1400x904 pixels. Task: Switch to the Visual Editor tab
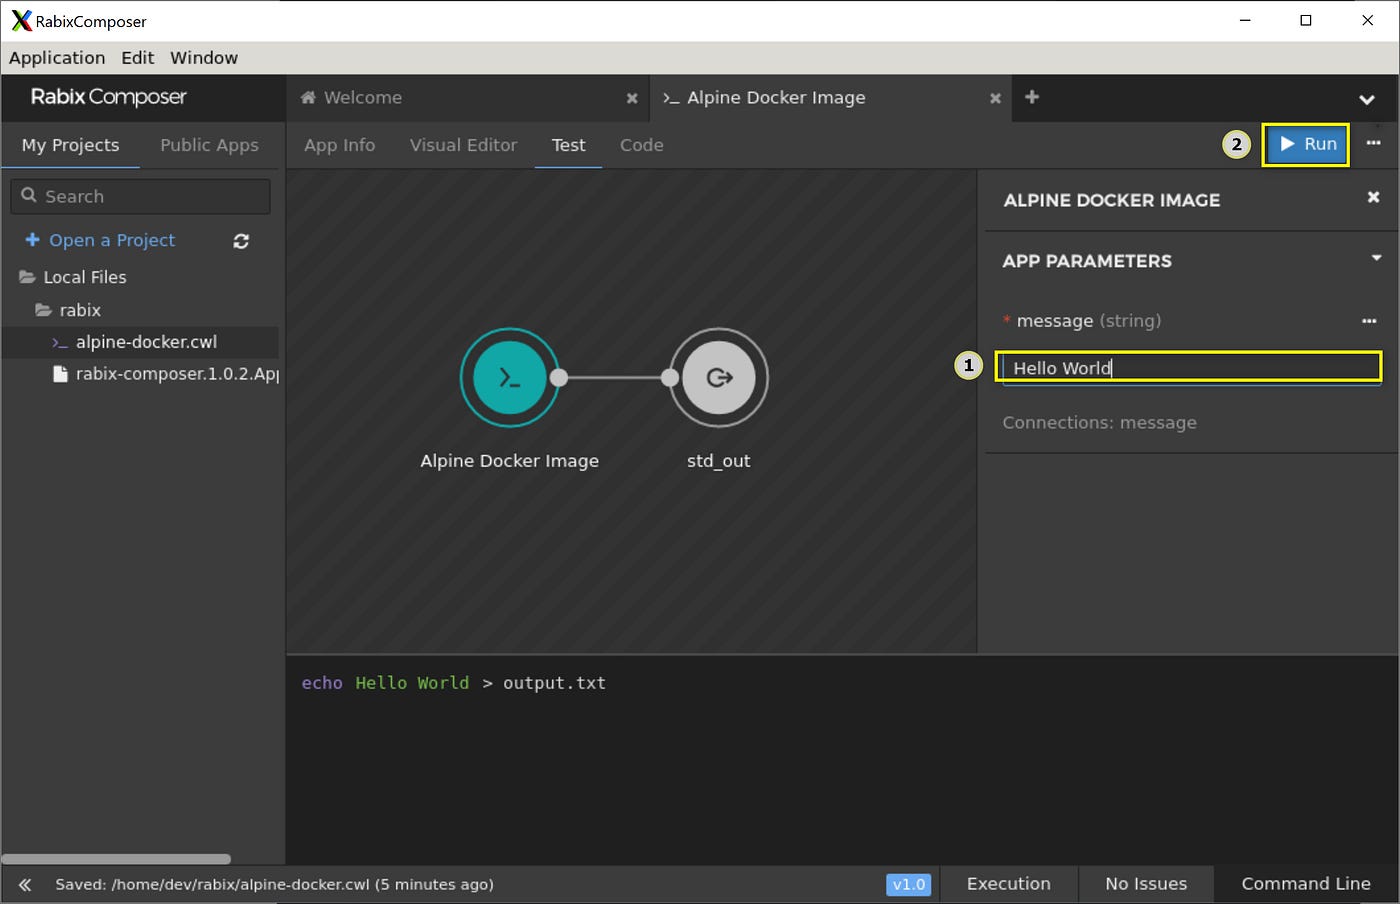[463, 145]
